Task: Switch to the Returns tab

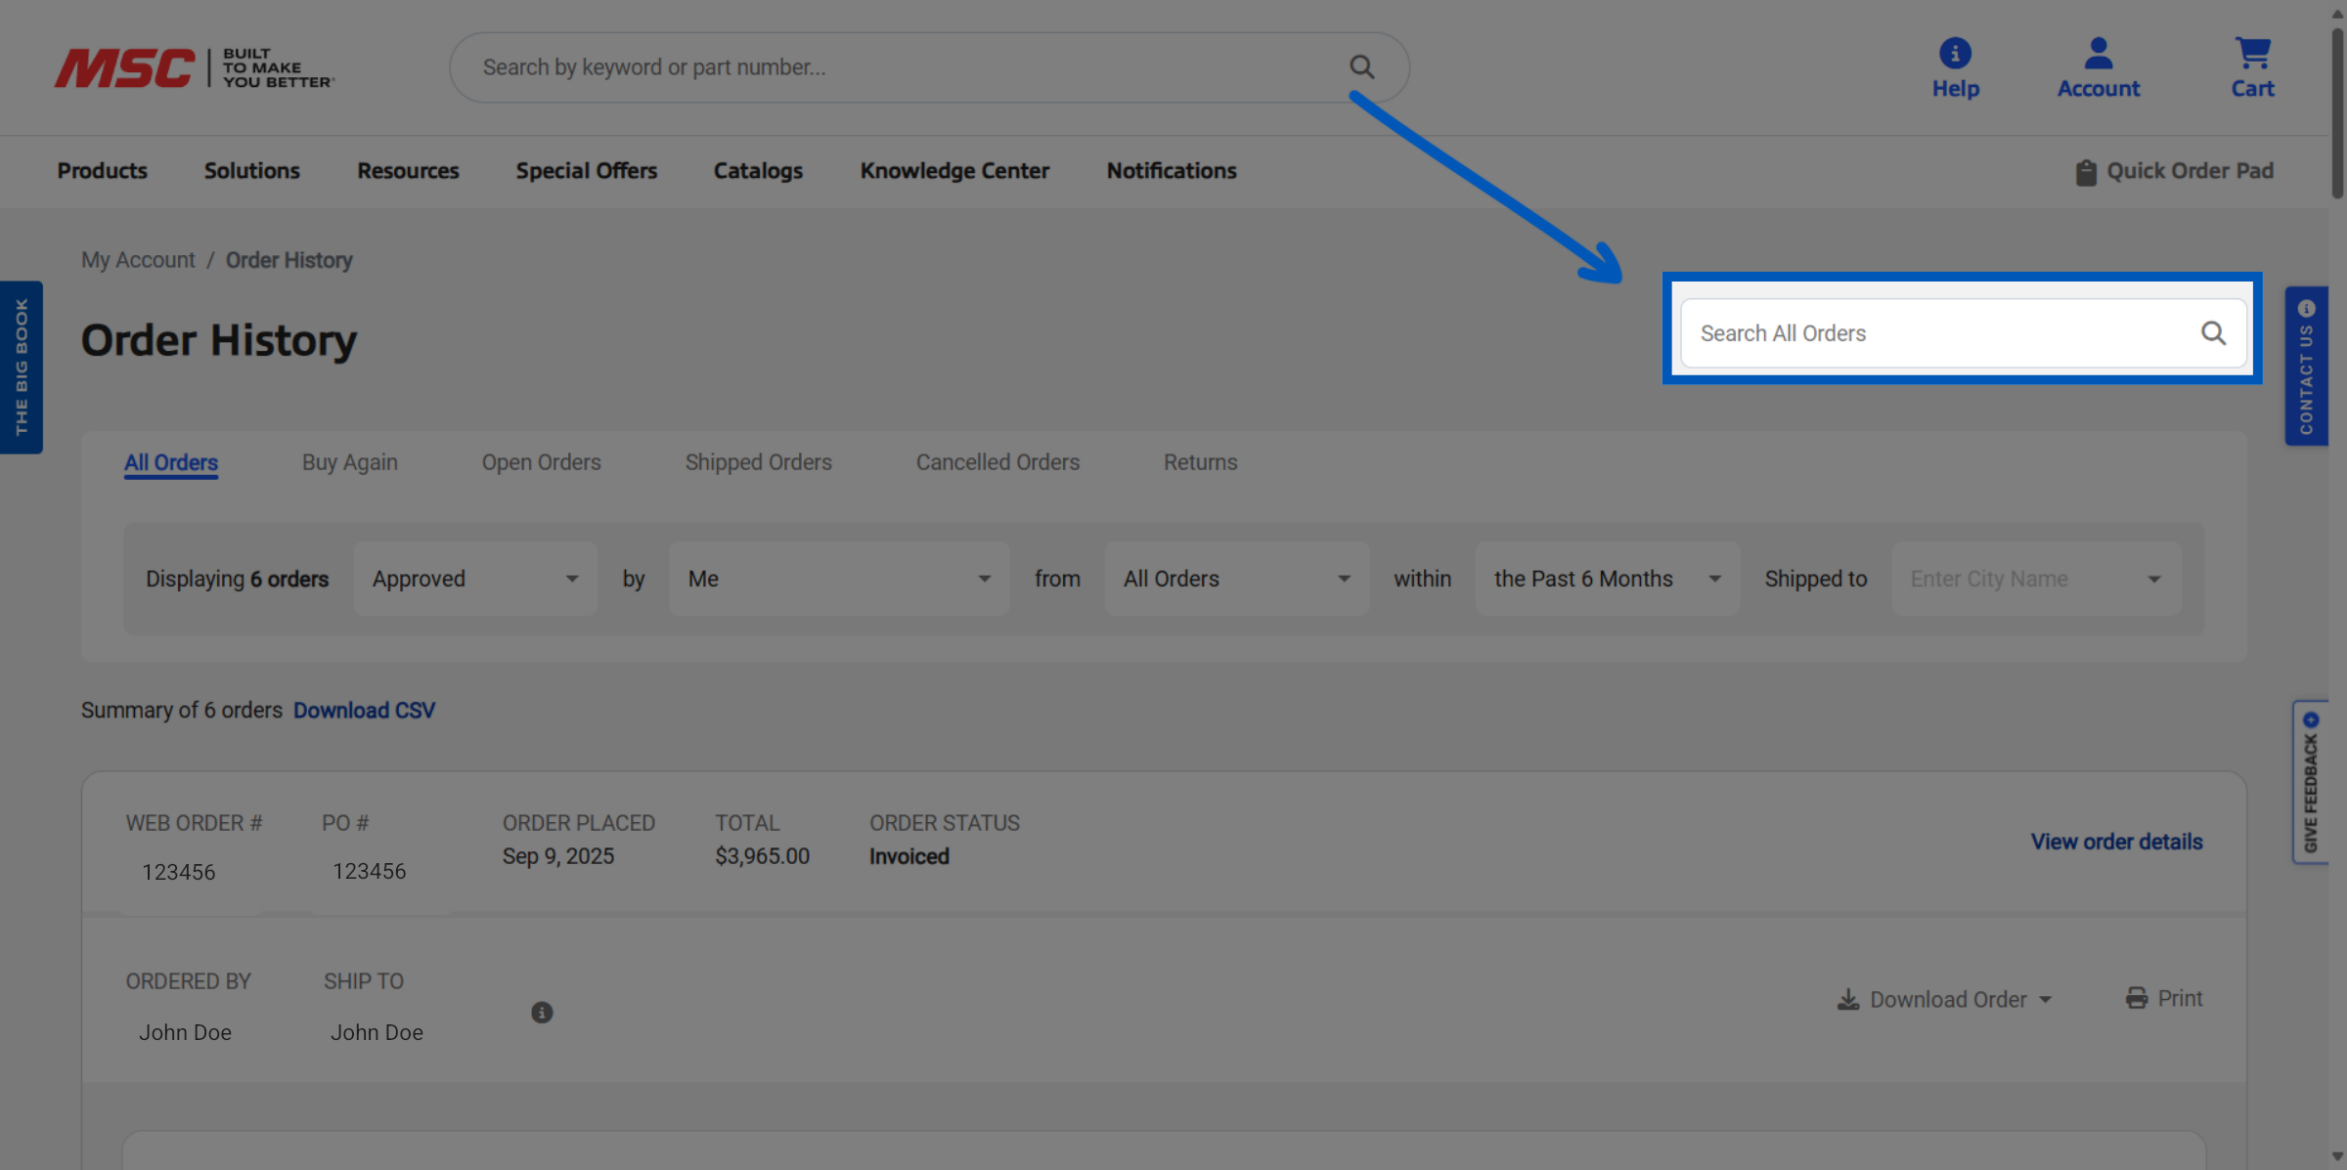Action: pos(1200,462)
